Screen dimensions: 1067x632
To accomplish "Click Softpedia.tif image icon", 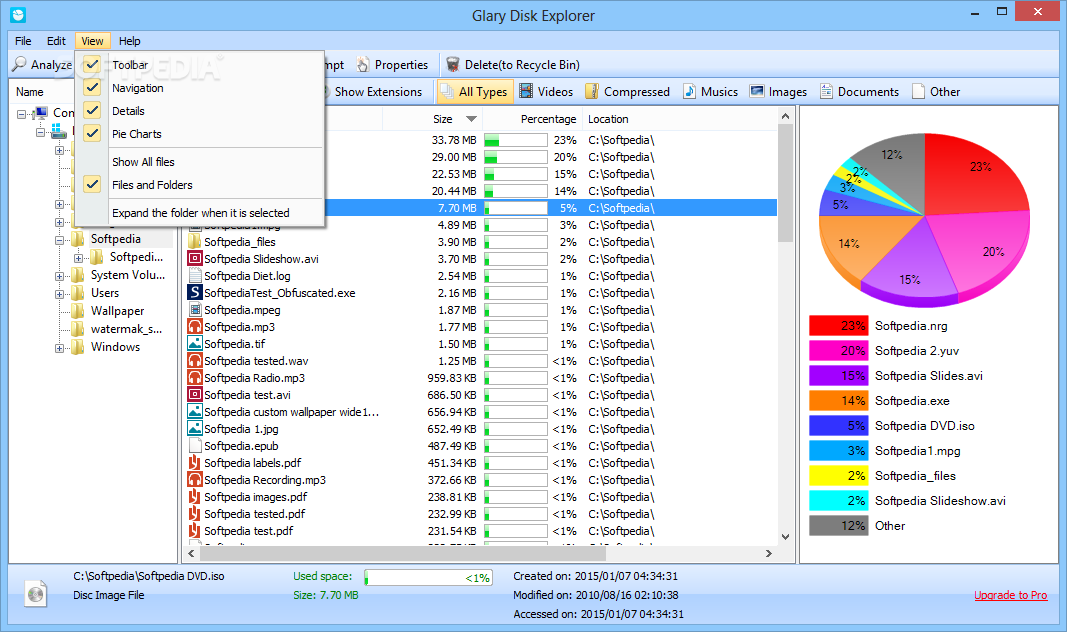I will (195, 344).
